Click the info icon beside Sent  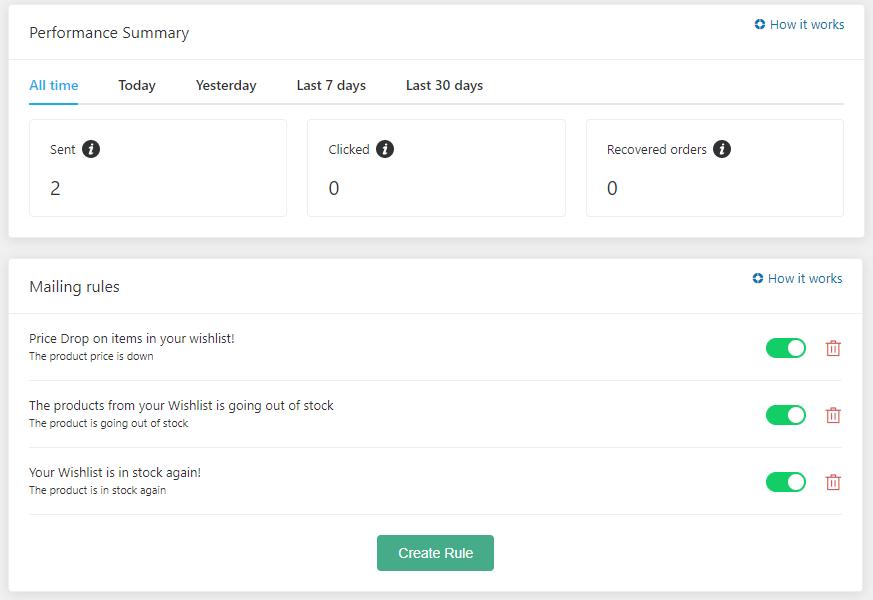pyautogui.click(x=91, y=149)
